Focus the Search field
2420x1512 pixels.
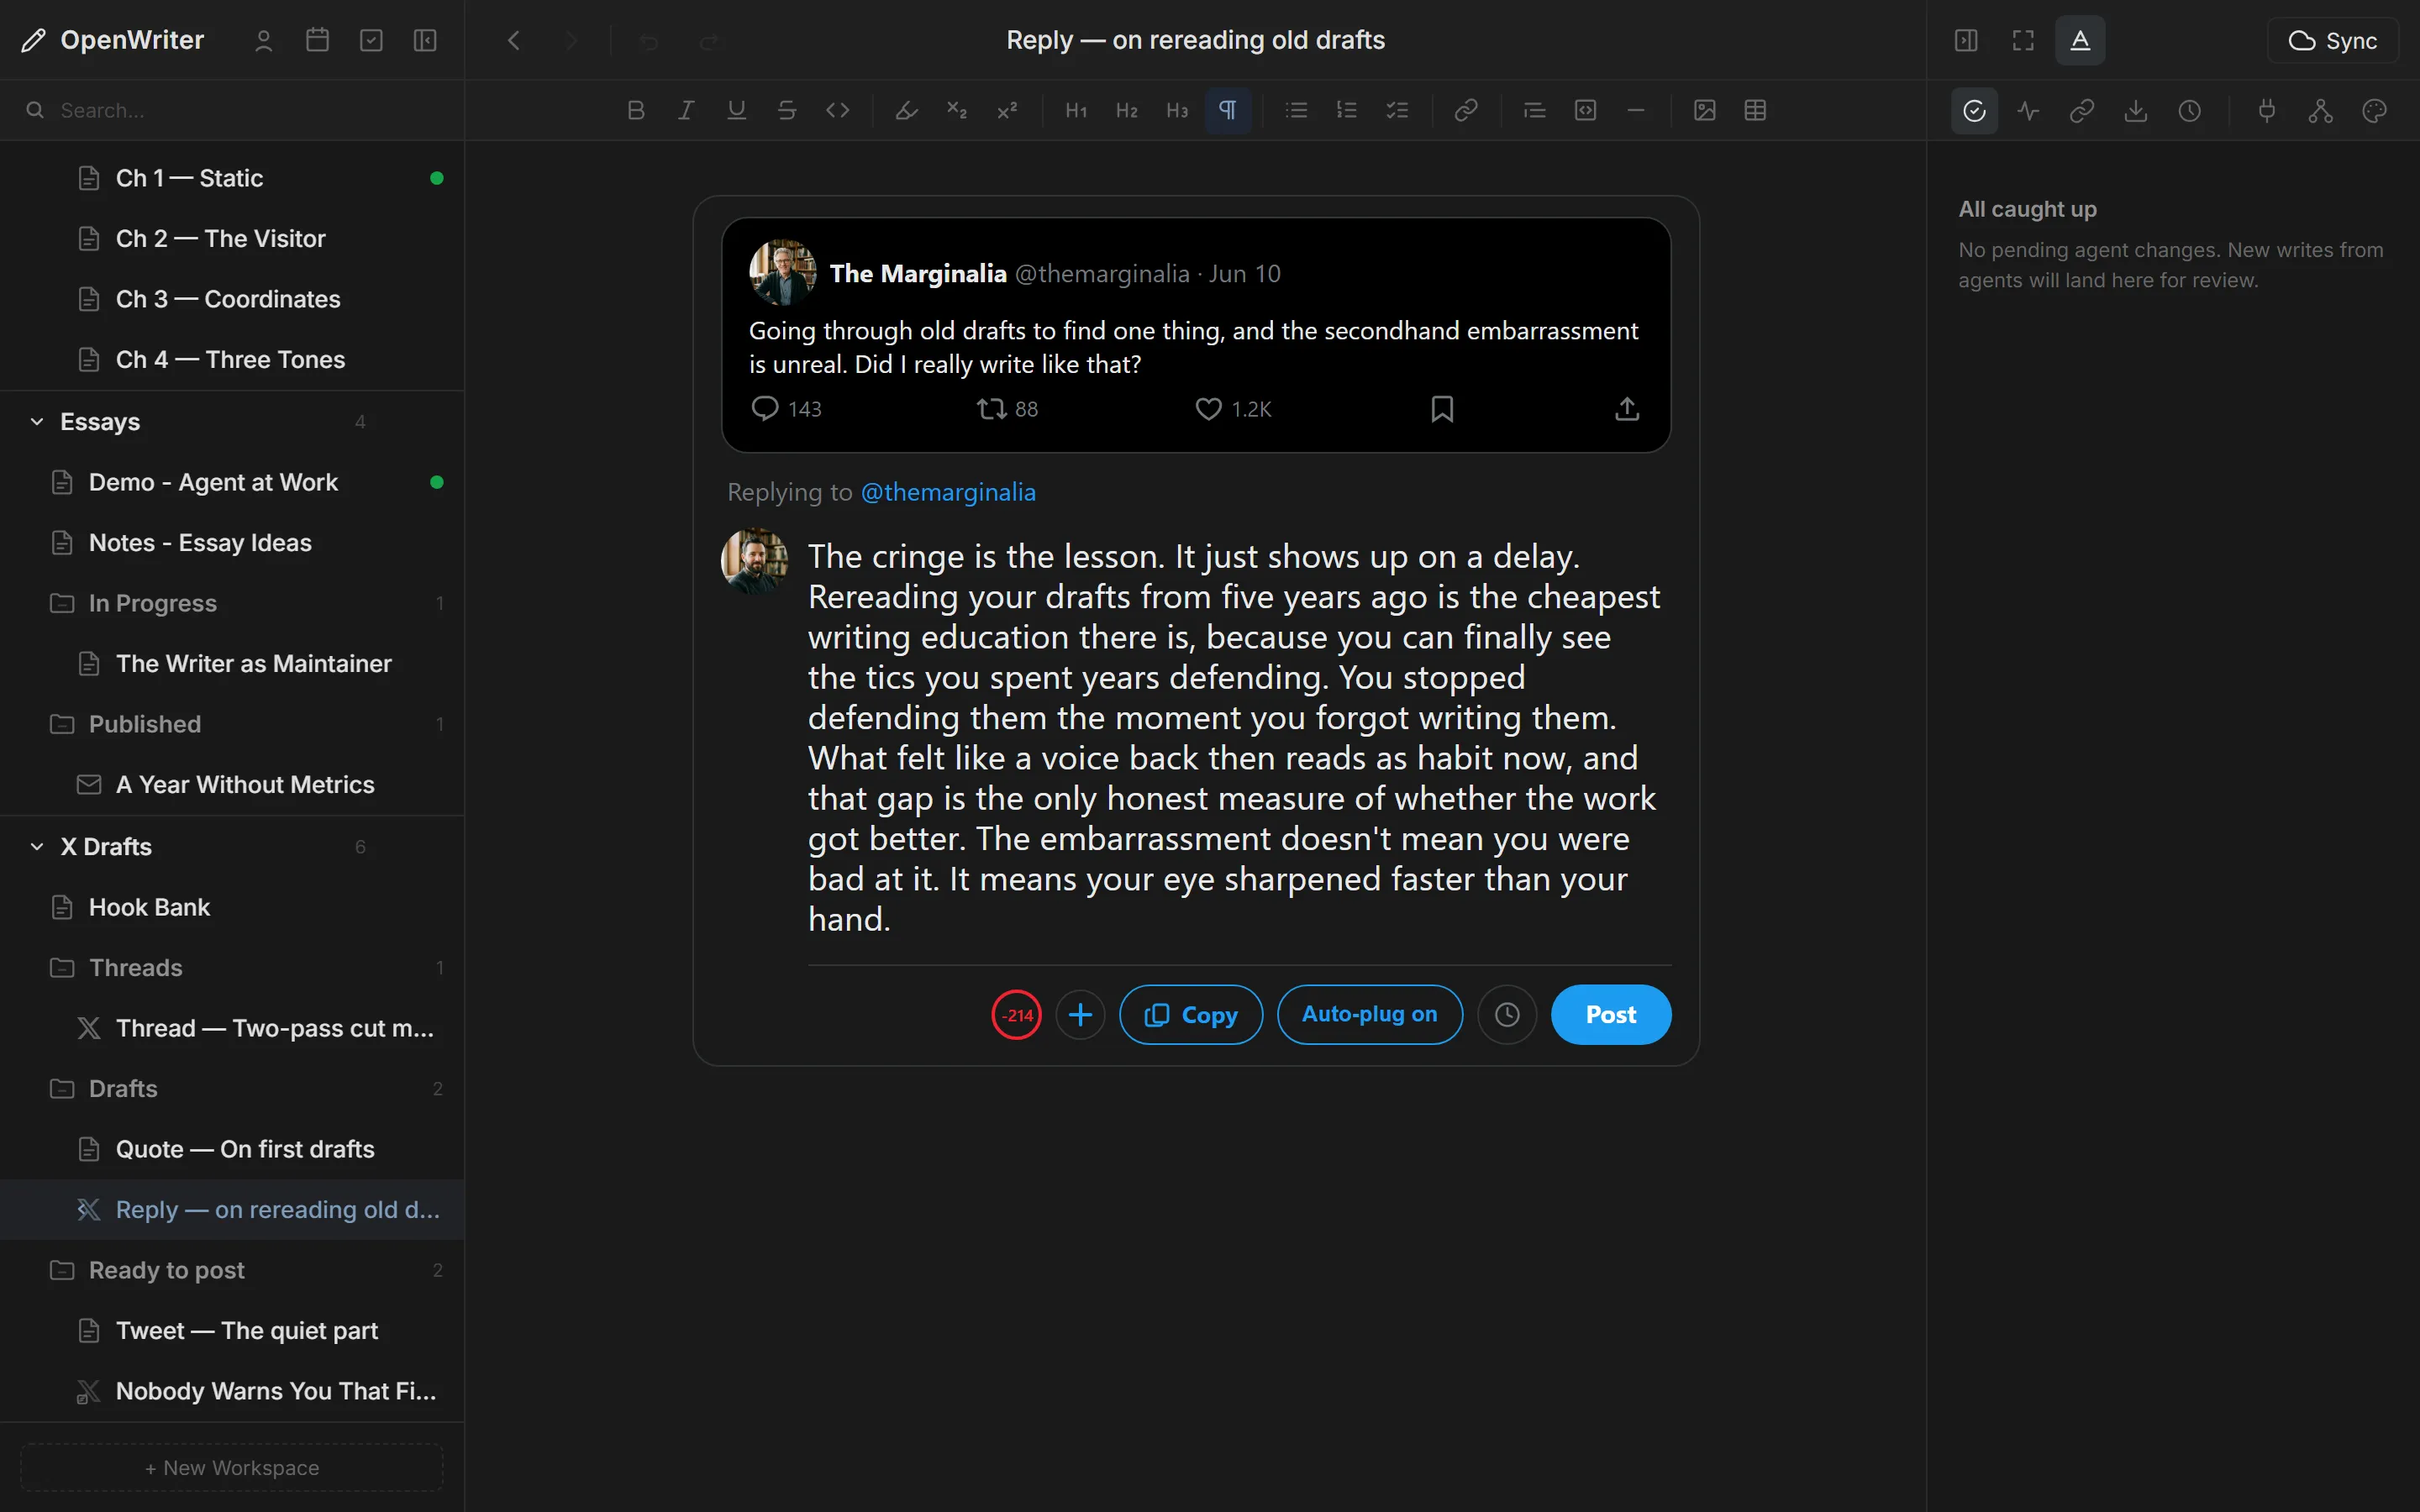[232, 110]
